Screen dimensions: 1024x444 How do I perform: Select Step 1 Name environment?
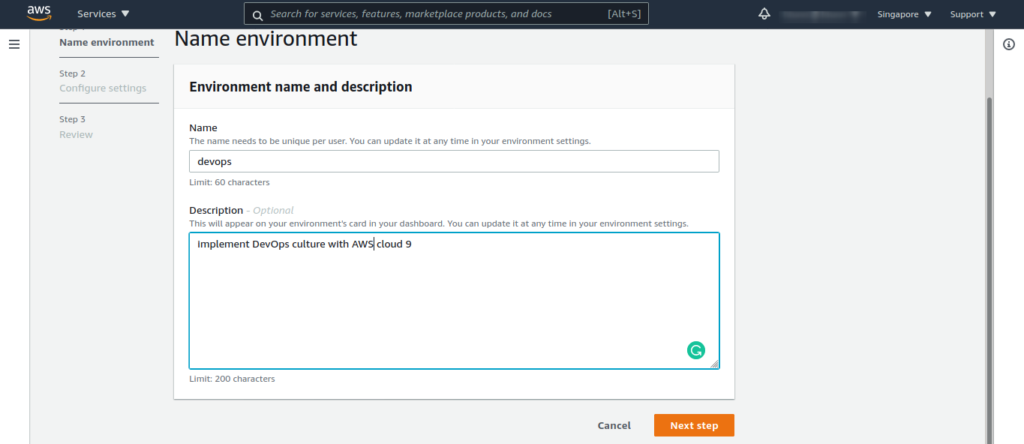tap(107, 42)
